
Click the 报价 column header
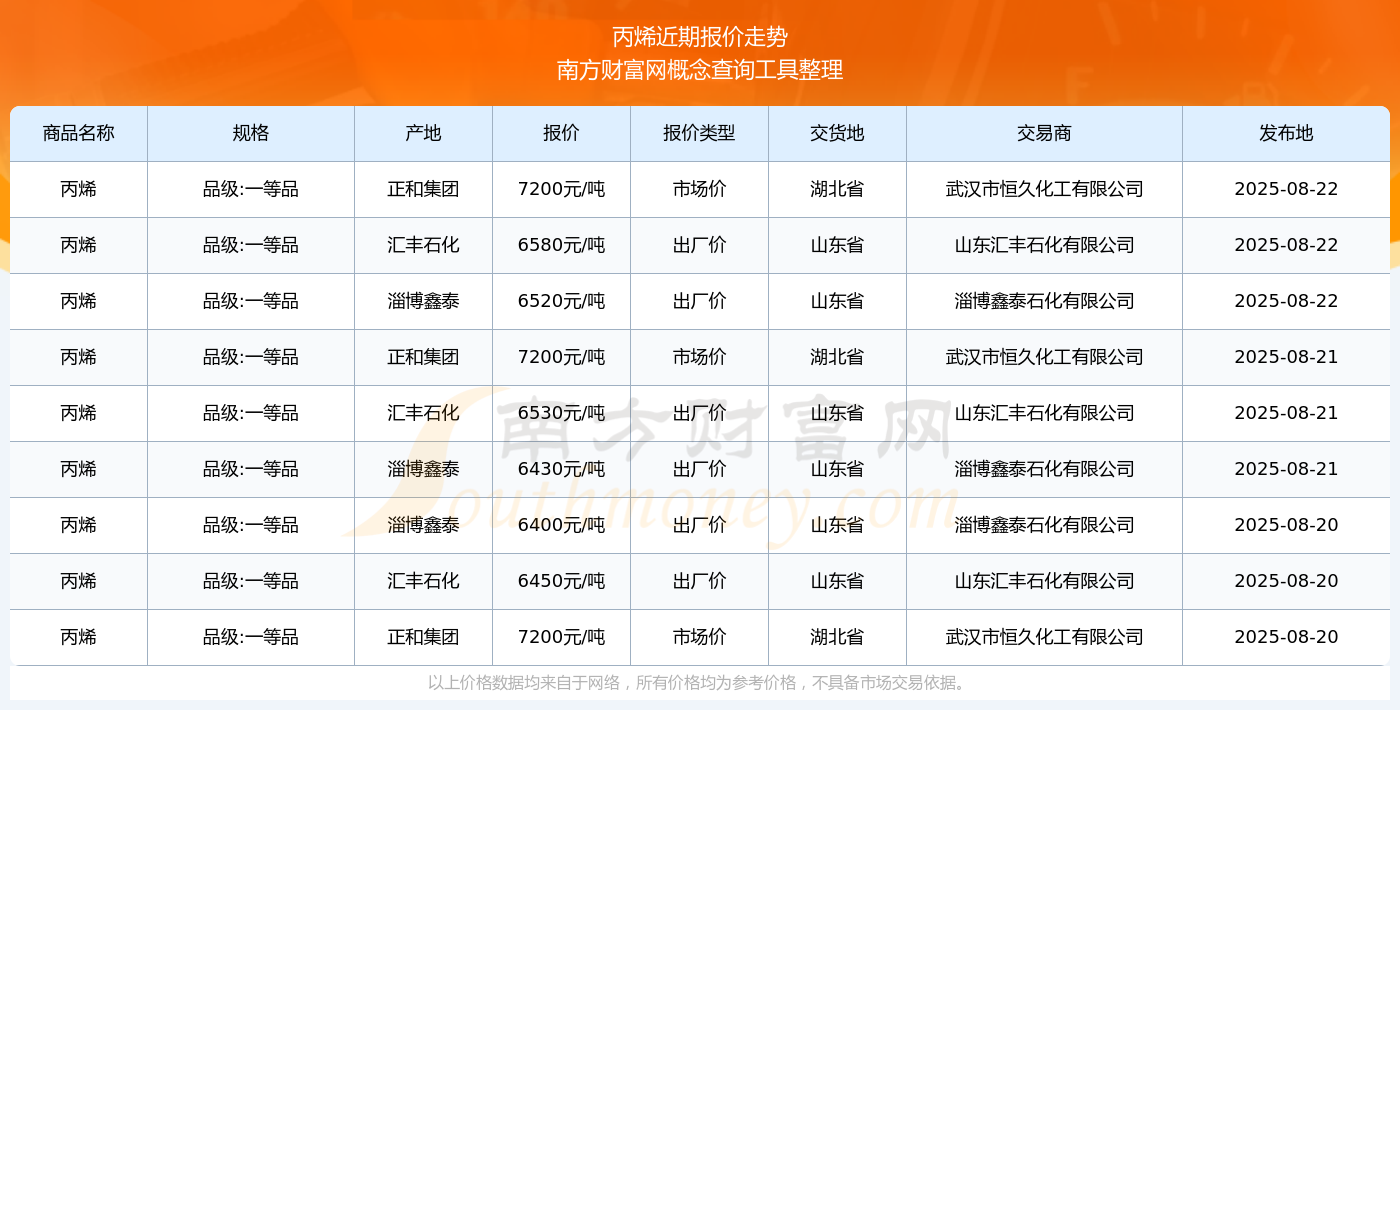(x=561, y=133)
